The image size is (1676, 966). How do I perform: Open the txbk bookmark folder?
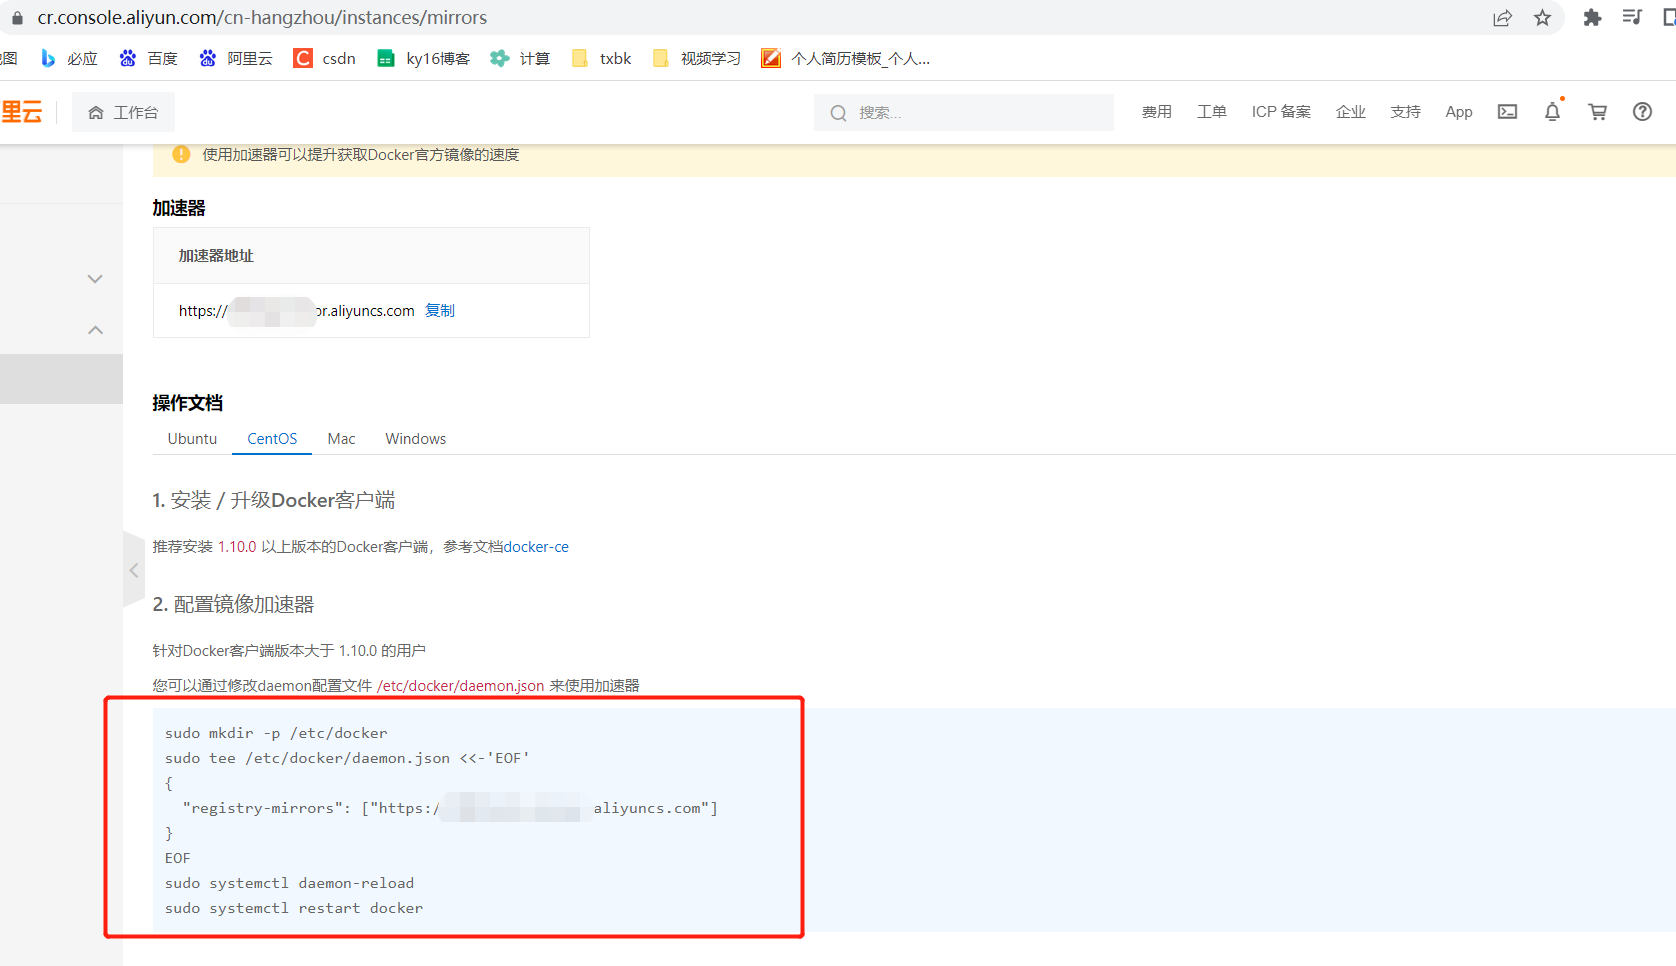pos(601,59)
